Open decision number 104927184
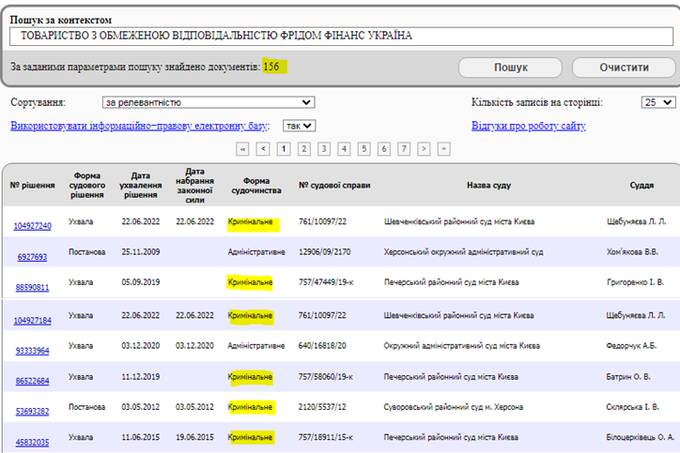This screenshot has width=680, height=453. (33, 320)
